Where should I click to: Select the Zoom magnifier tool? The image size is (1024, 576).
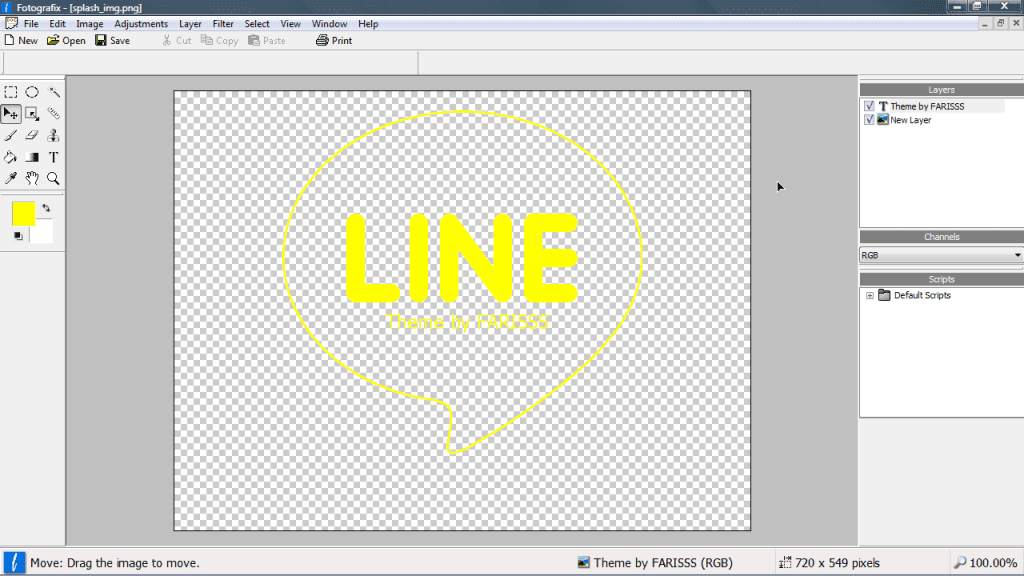[x=54, y=178]
